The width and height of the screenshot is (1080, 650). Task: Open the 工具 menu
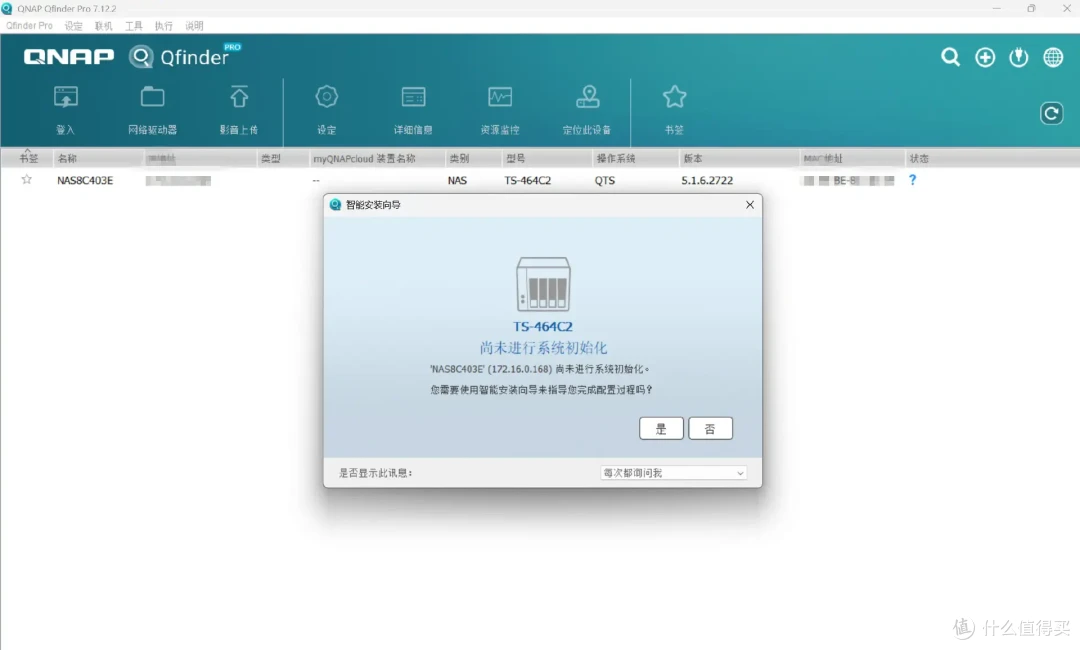click(134, 25)
